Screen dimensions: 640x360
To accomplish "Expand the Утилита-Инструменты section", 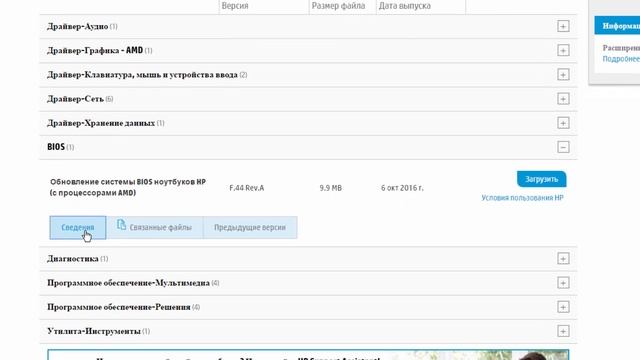I will point(563,331).
